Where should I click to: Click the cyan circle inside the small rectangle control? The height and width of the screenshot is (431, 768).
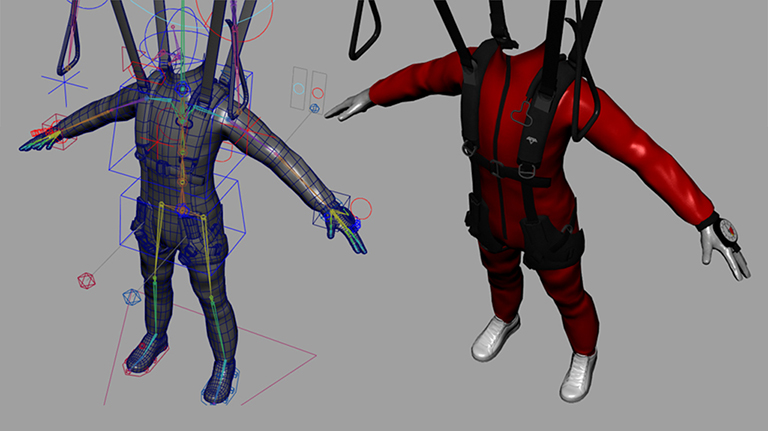tap(299, 87)
